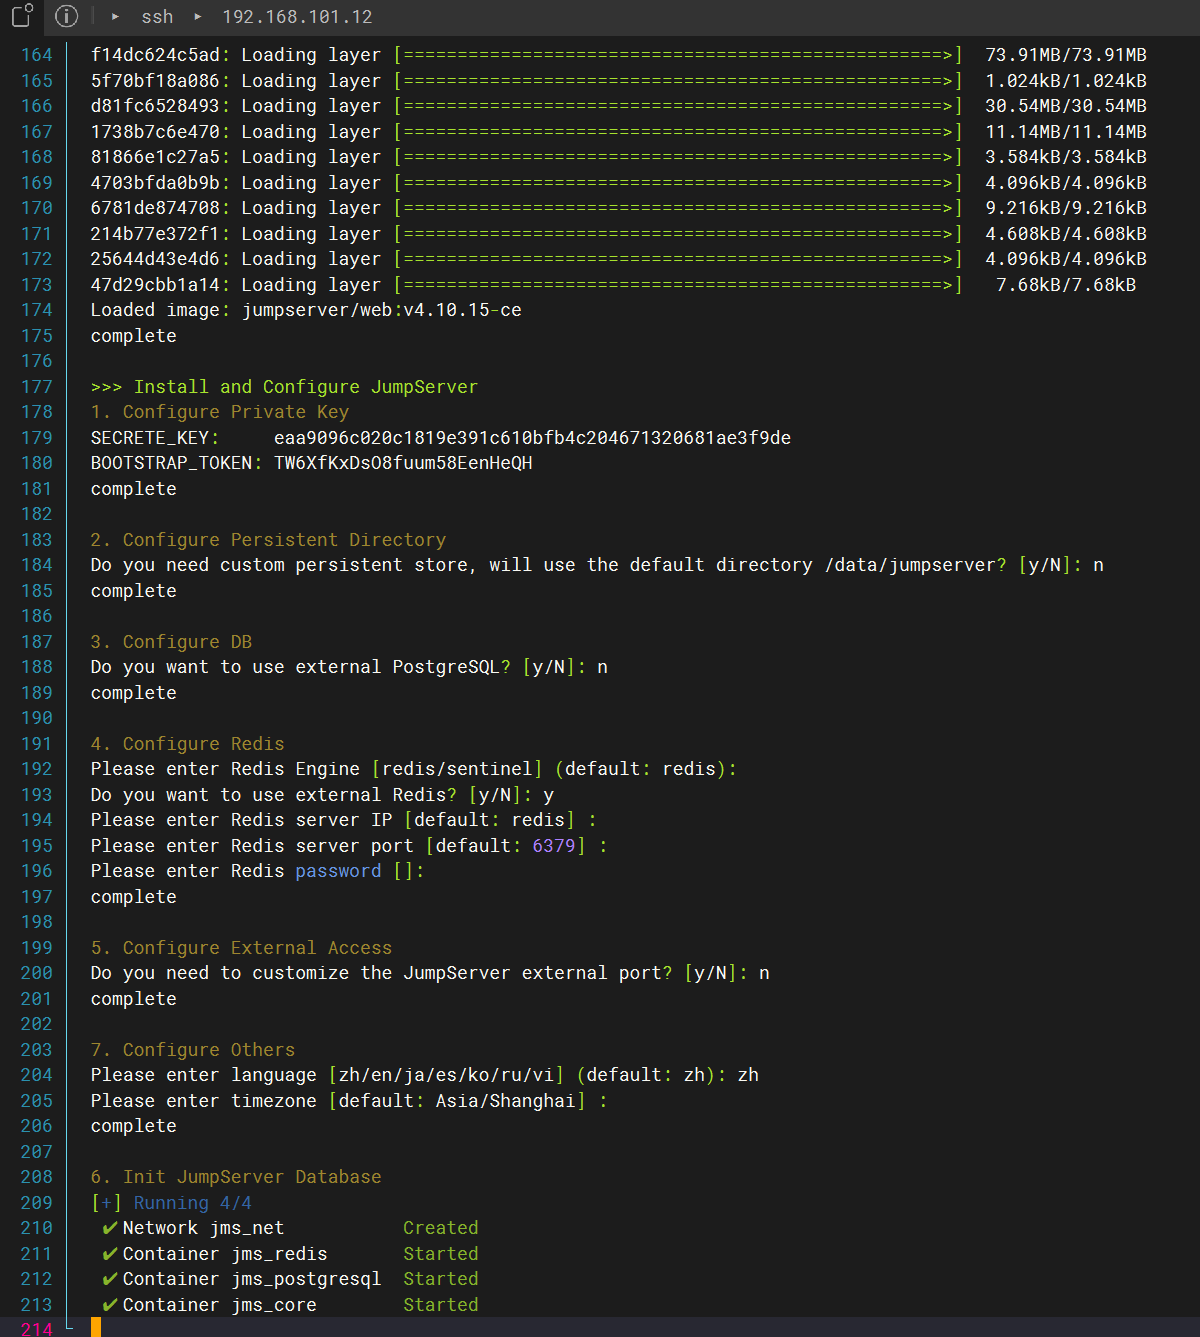Click the redis/sentinel engine option text
1200x1337 pixels.
click(457, 769)
